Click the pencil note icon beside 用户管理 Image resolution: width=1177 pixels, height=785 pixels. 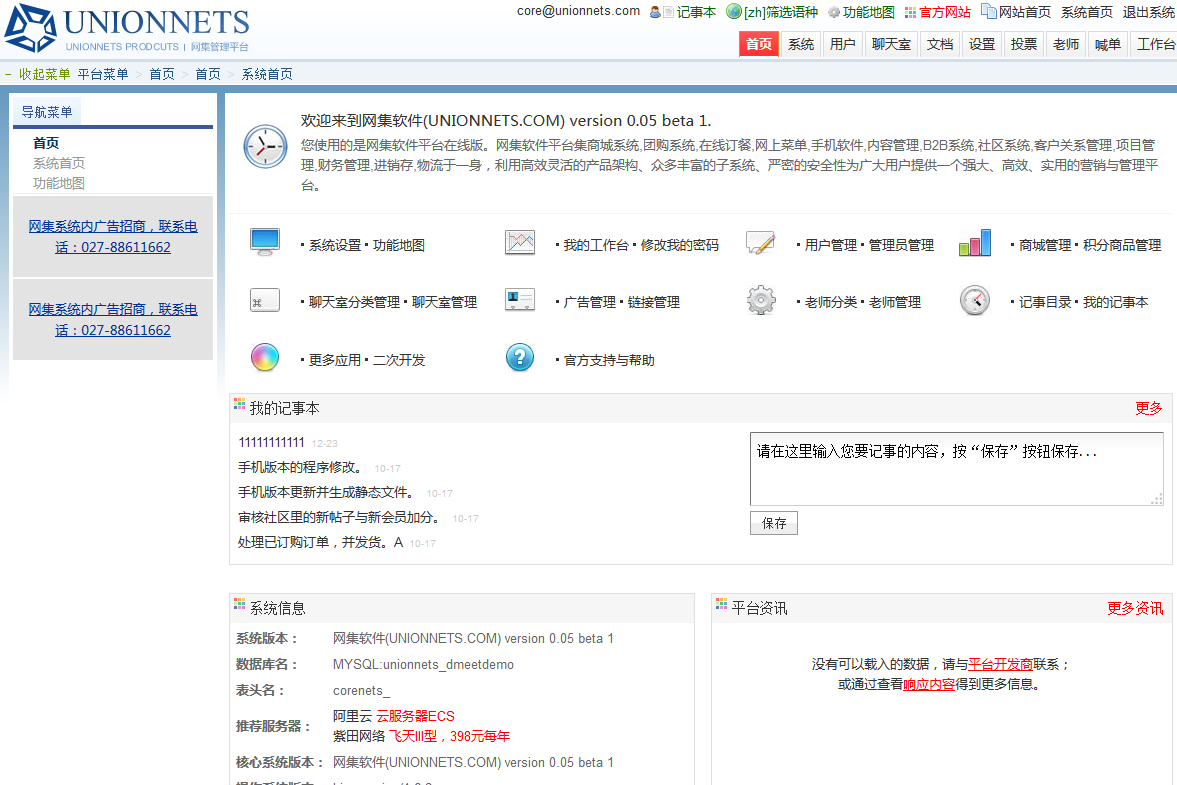(x=761, y=243)
